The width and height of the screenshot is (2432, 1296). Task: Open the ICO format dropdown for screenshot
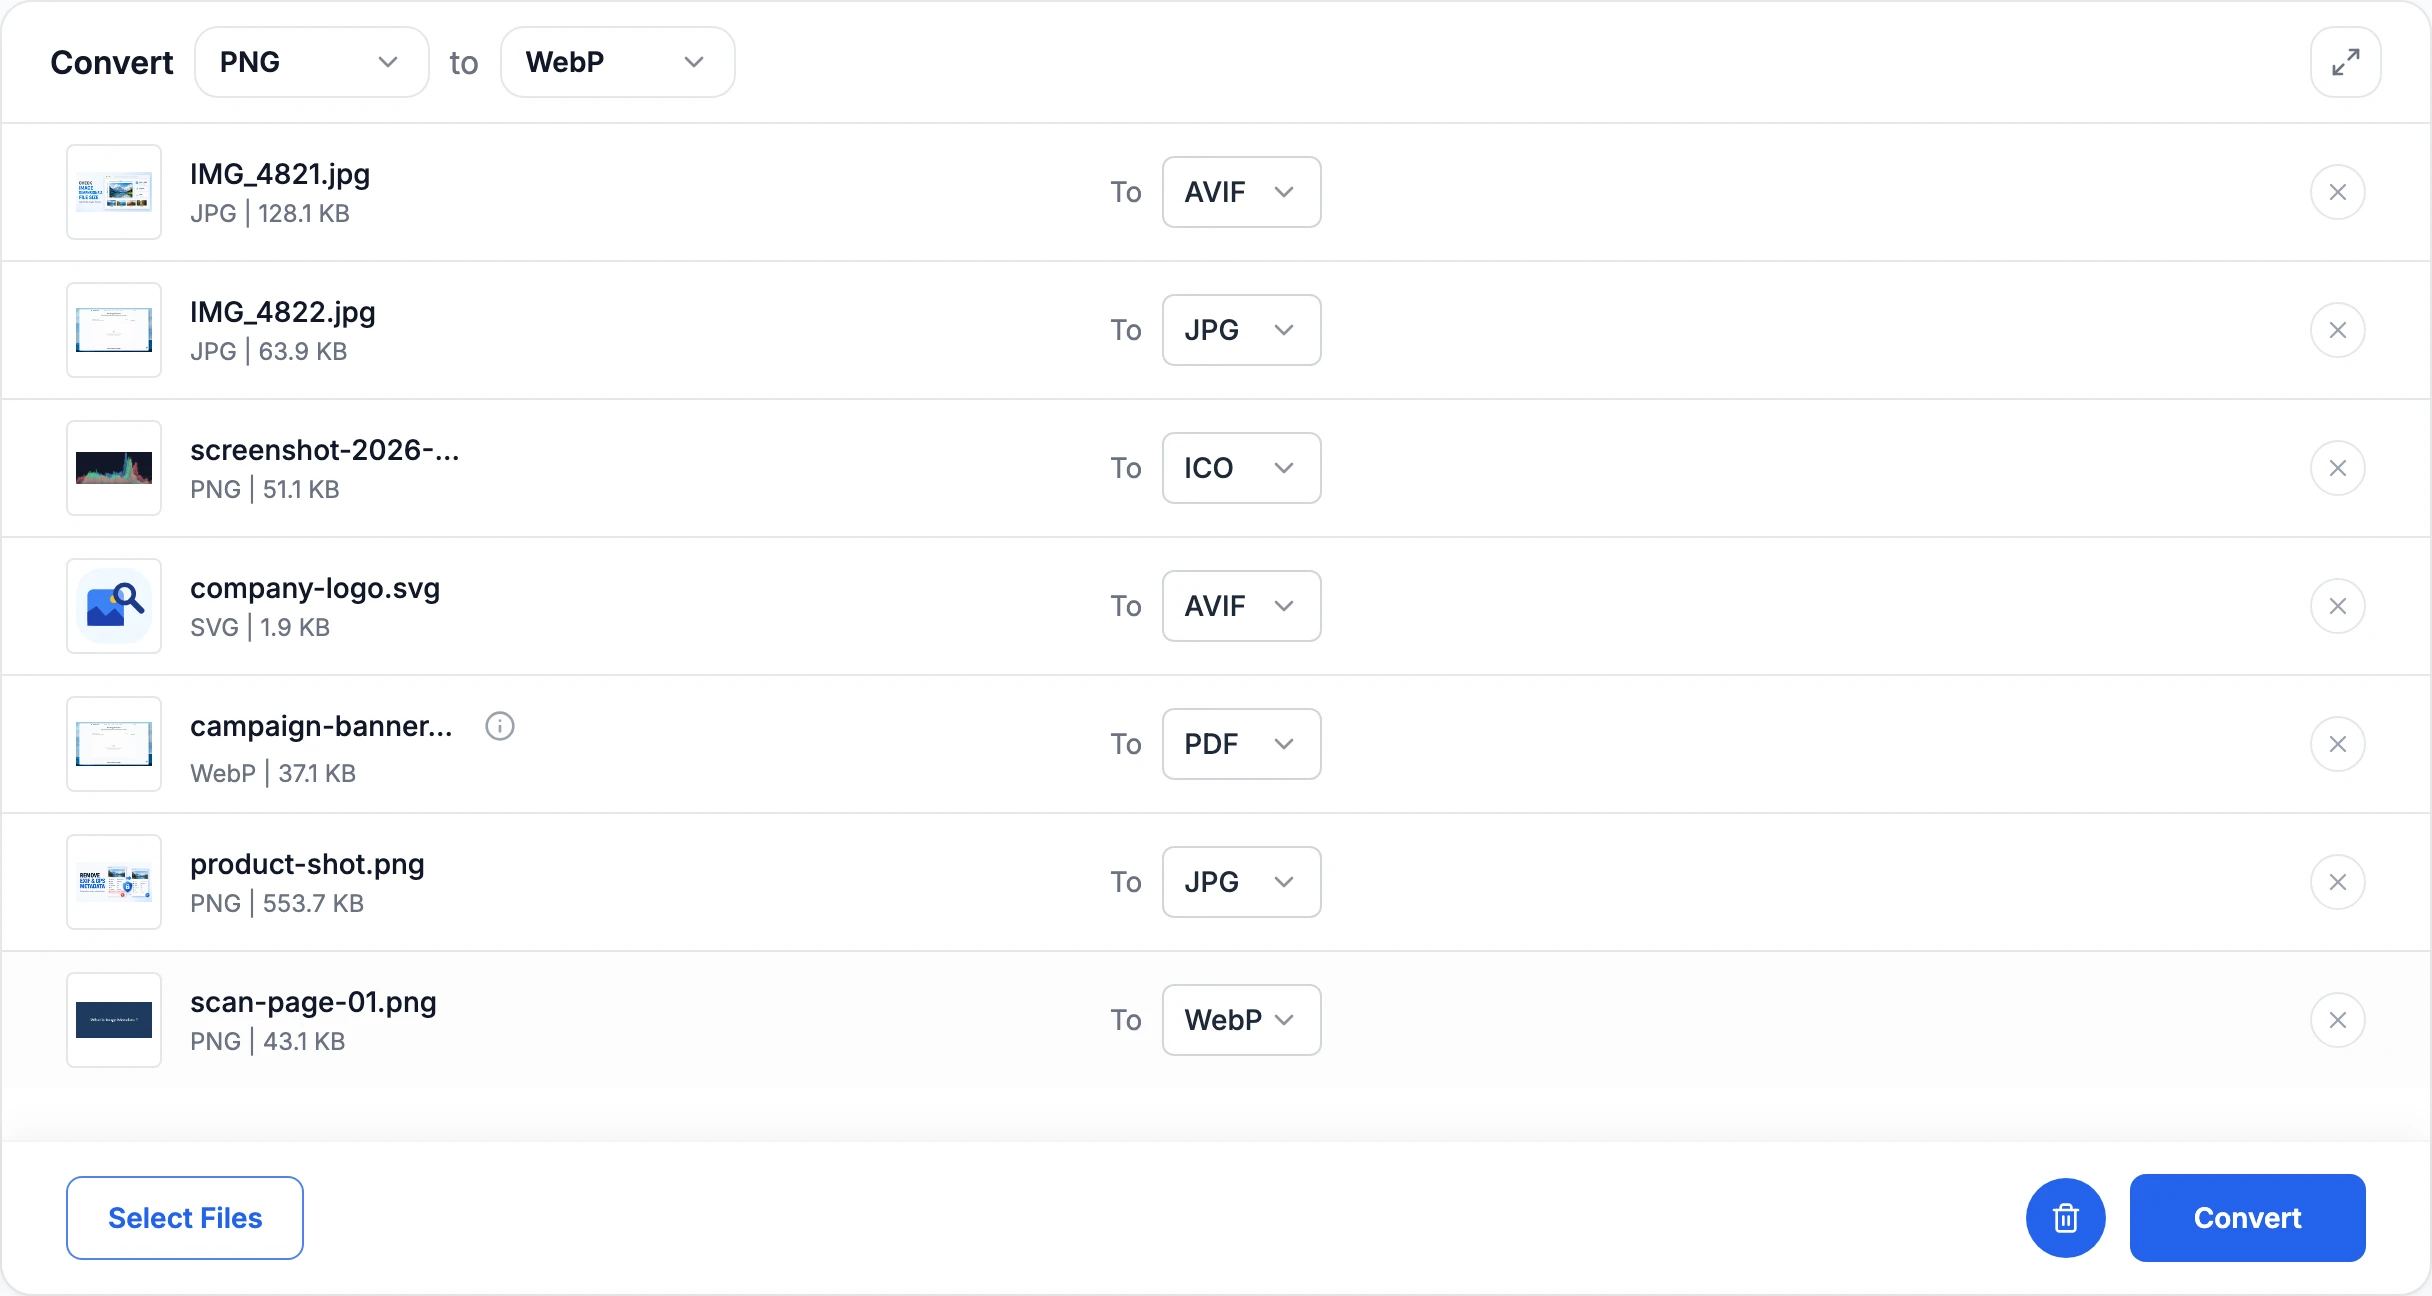coord(1242,468)
